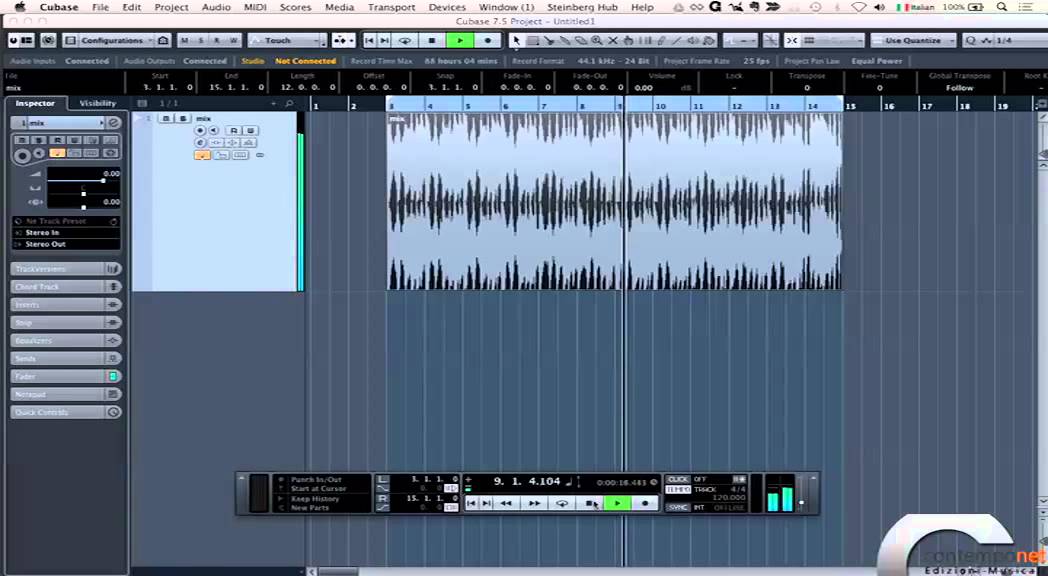Viewport: 1048px width, 576px height.
Task: Open the snap type grid dropdown
Action: coord(832,41)
